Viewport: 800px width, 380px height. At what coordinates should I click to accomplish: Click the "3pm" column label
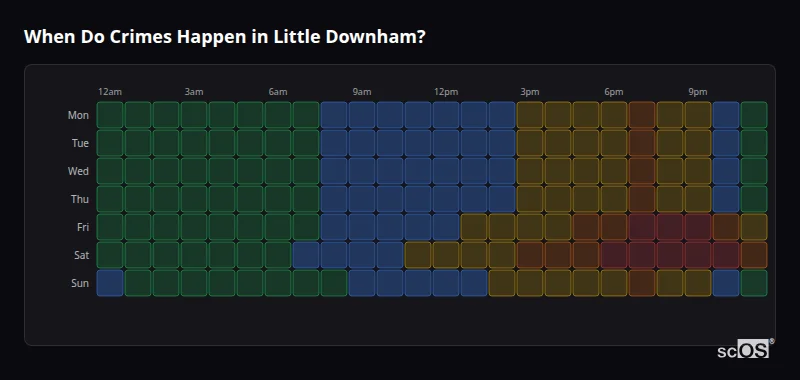[x=530, y=92]
